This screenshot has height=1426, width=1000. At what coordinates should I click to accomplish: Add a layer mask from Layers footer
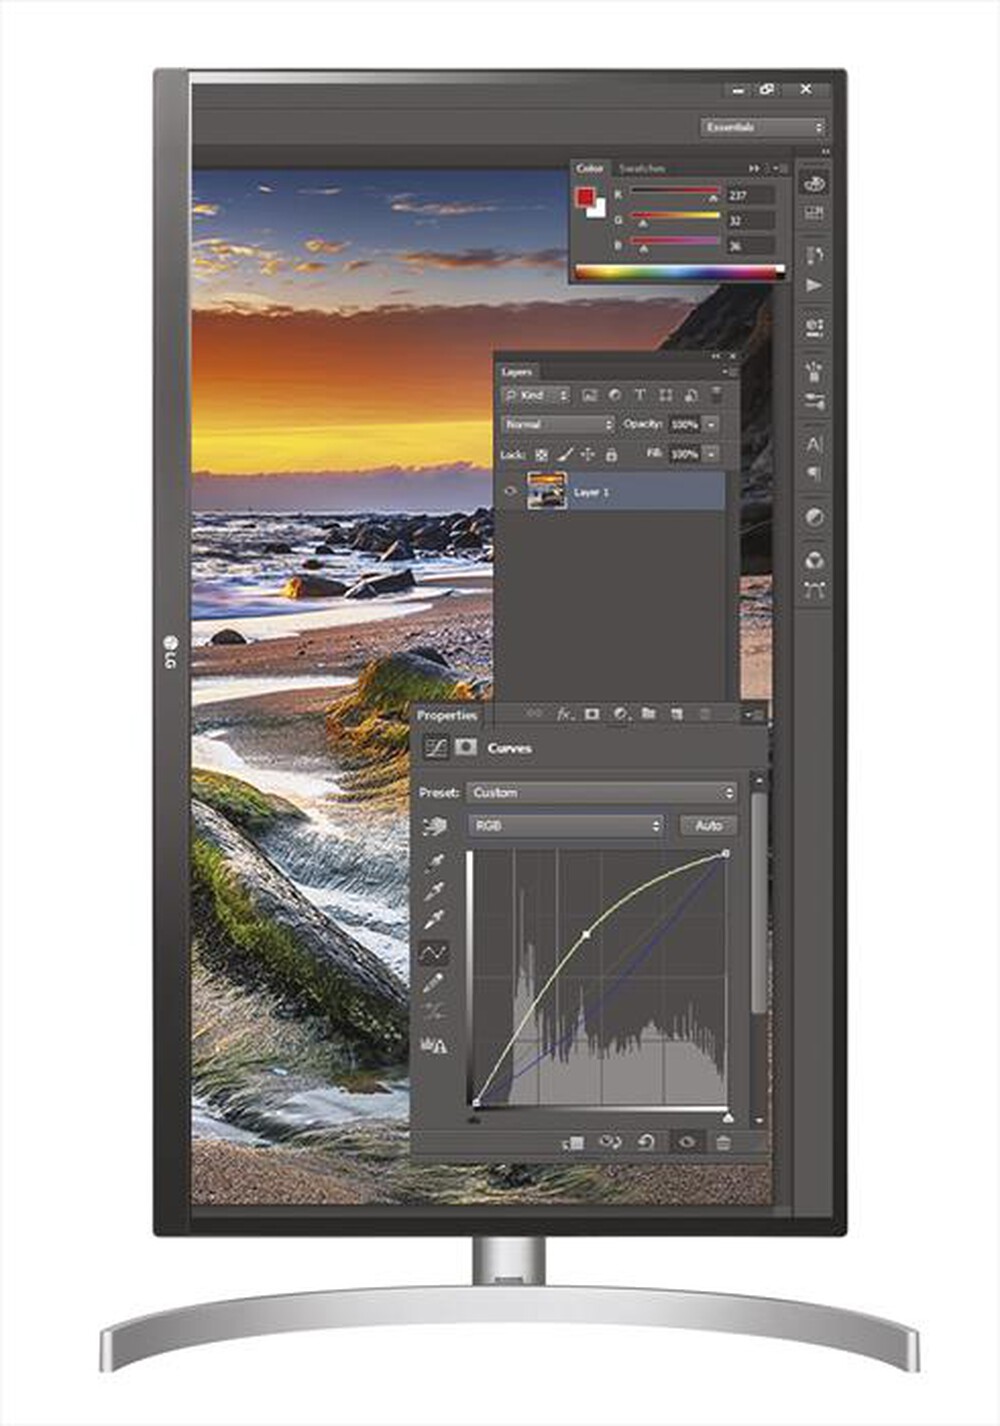pos(592,714)
